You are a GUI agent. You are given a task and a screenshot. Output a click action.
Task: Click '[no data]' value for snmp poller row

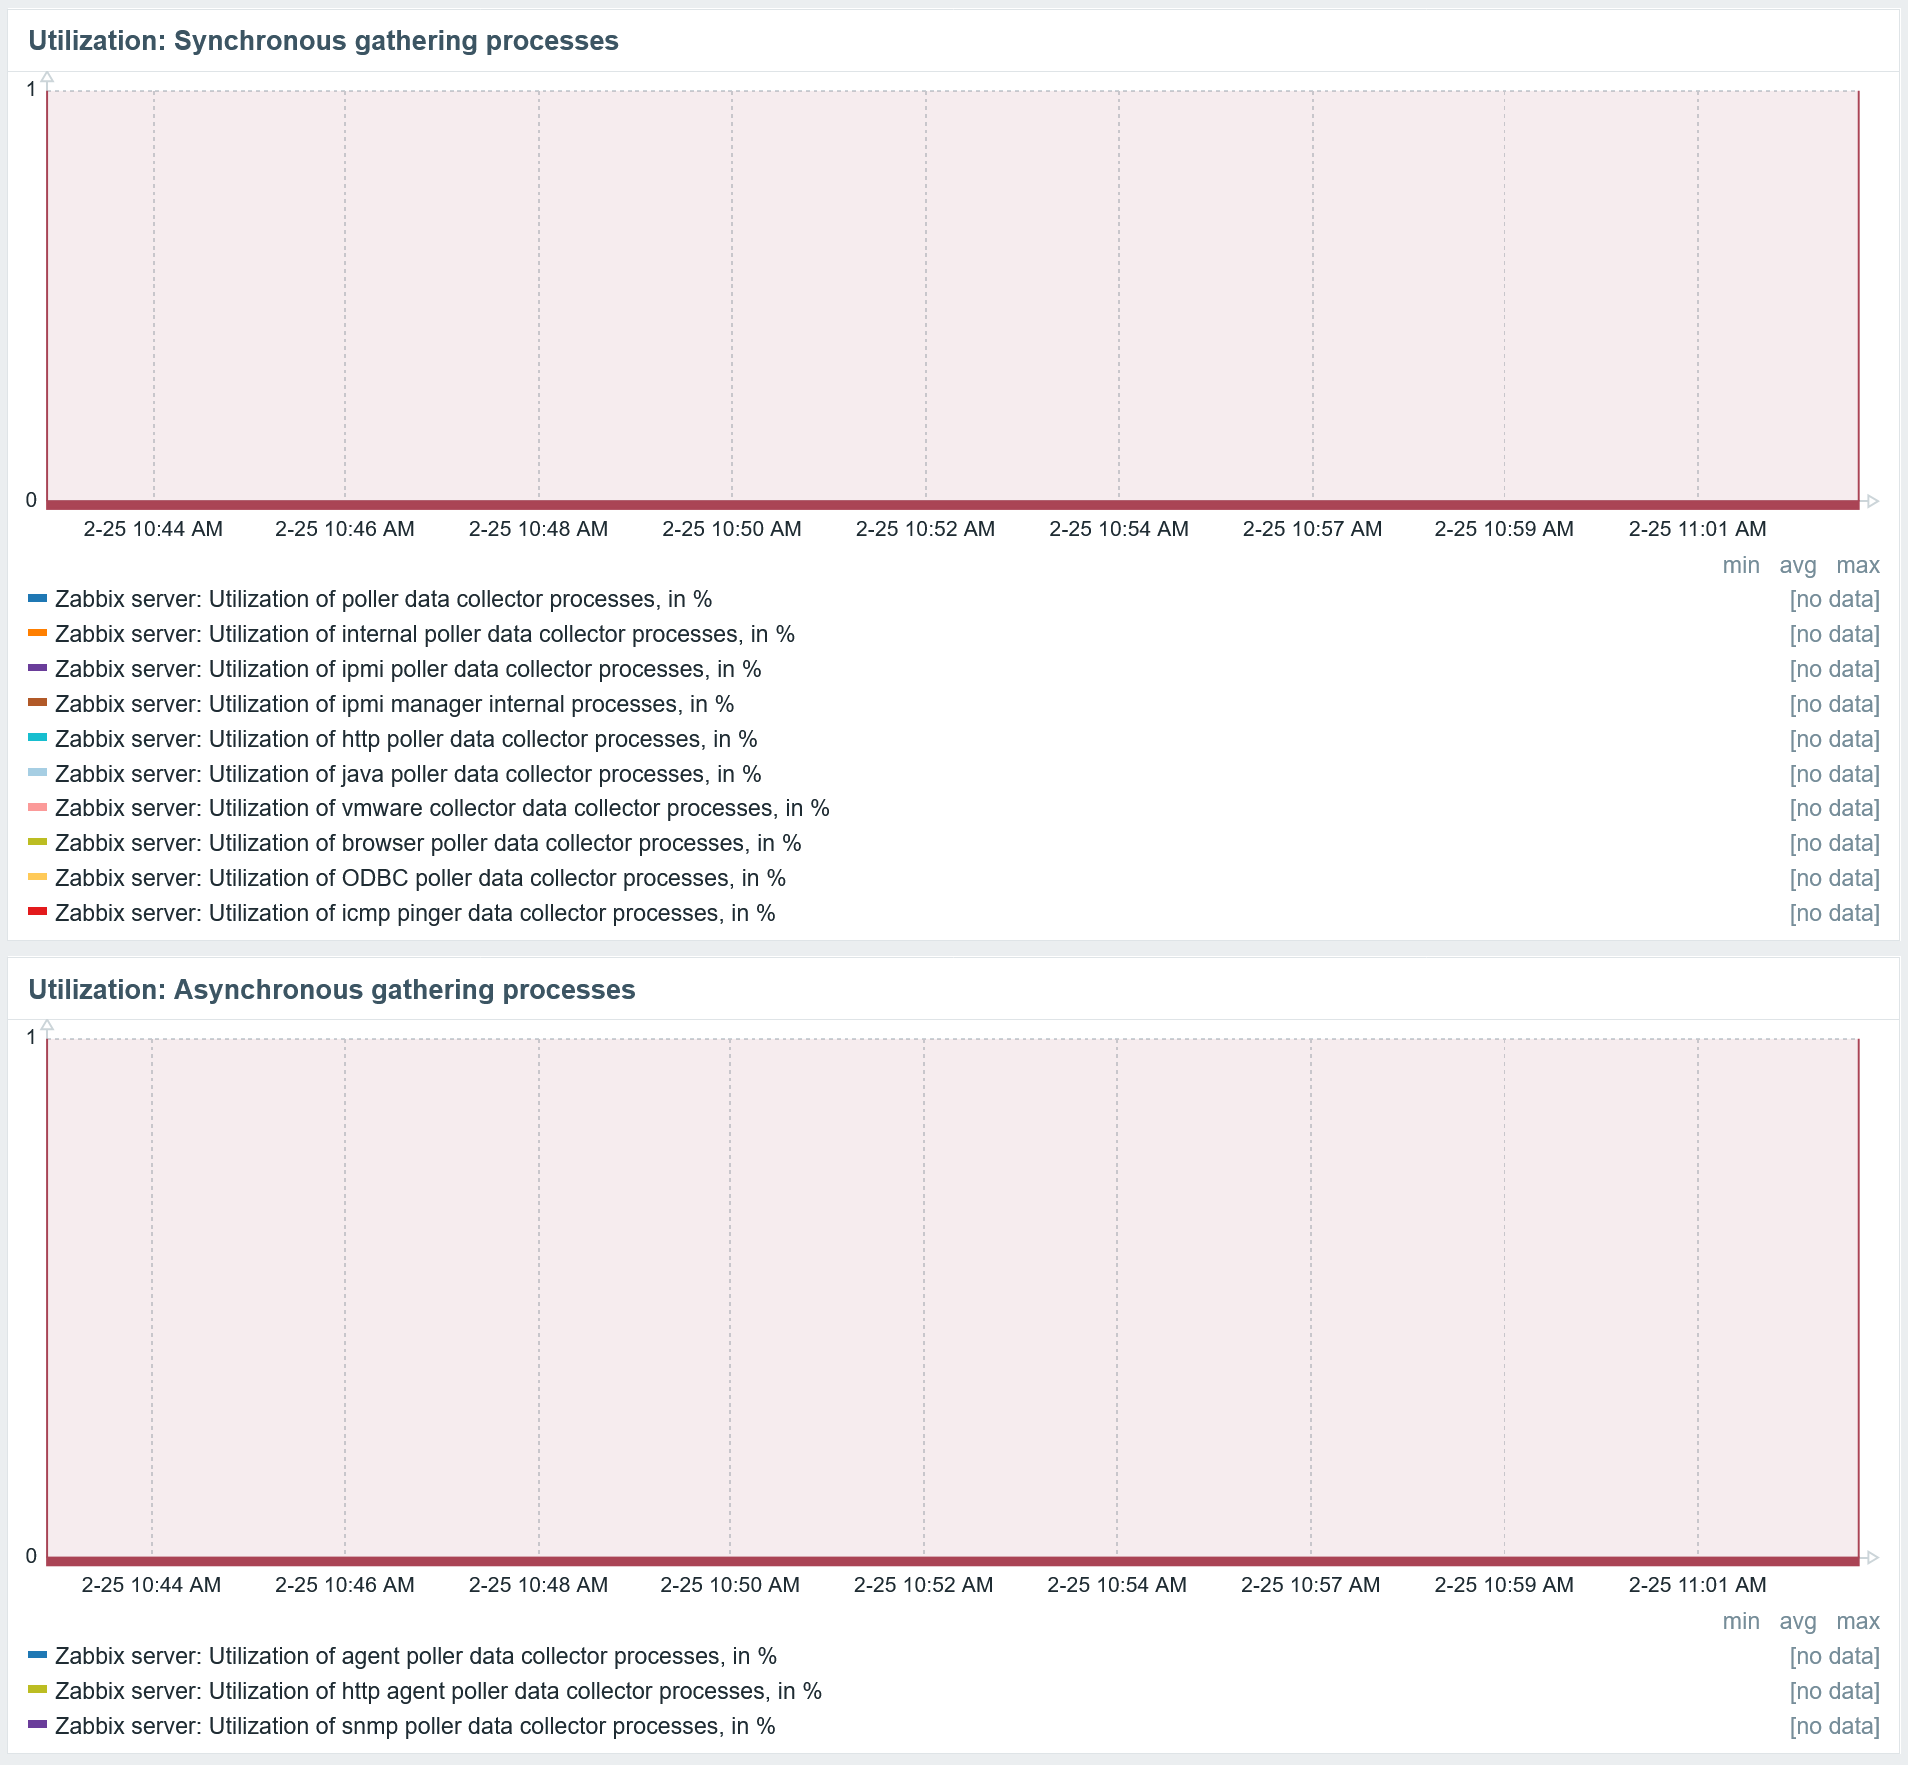point(1834,1726)
